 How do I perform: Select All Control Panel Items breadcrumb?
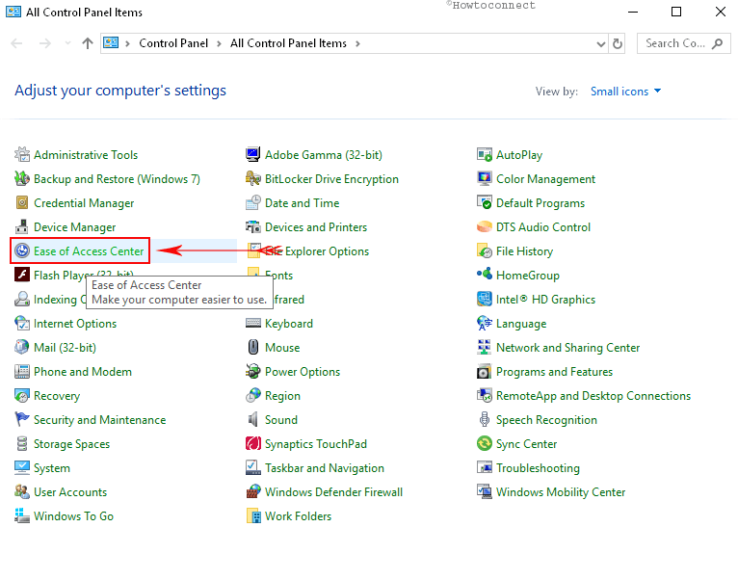pyautogui.click(x=288, y=43)
